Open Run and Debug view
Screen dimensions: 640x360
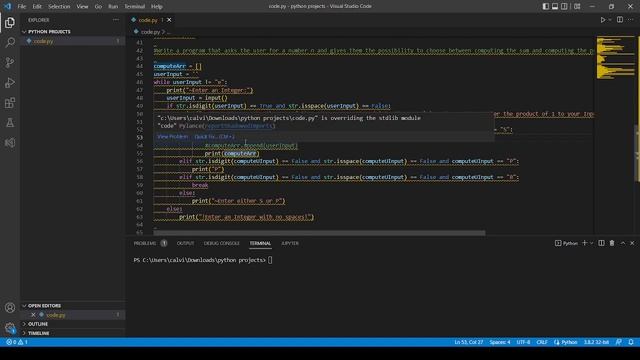[10, 82]
